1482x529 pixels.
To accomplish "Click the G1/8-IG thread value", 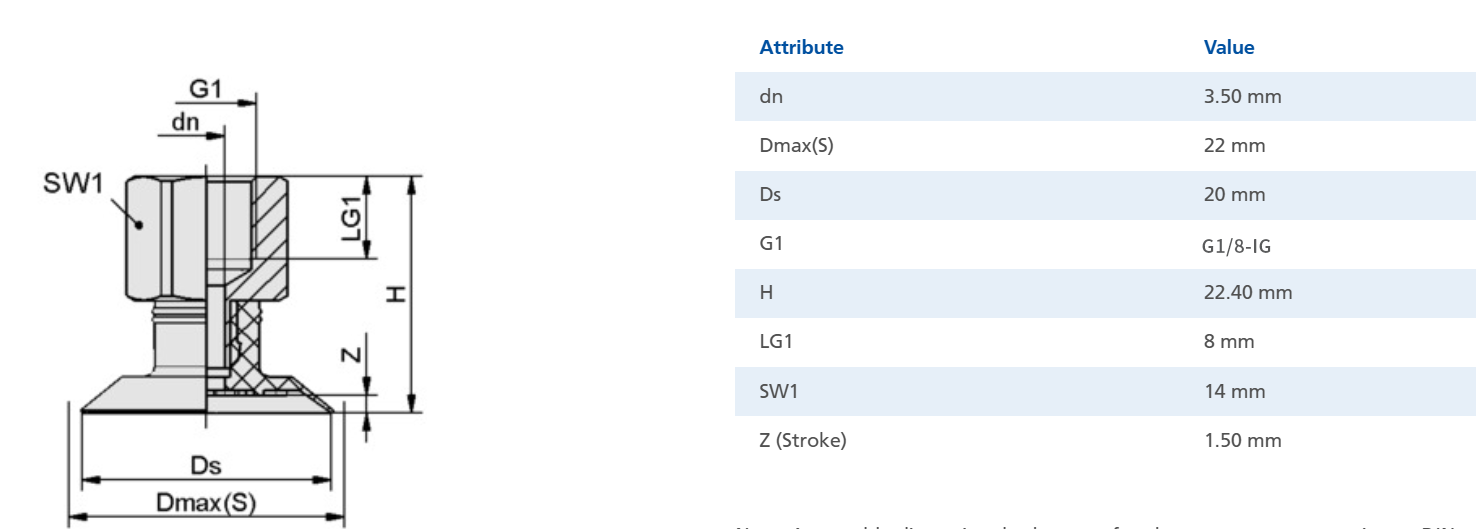I will [1236, 245].
